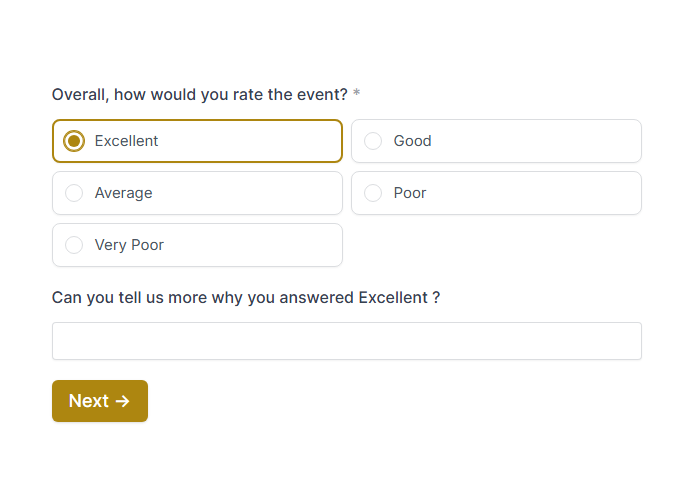Image resolution: width=690 pixels, height=498 pixels.
Task: Focus the empty text field under the follow-up question
Action: coord(346,341)
